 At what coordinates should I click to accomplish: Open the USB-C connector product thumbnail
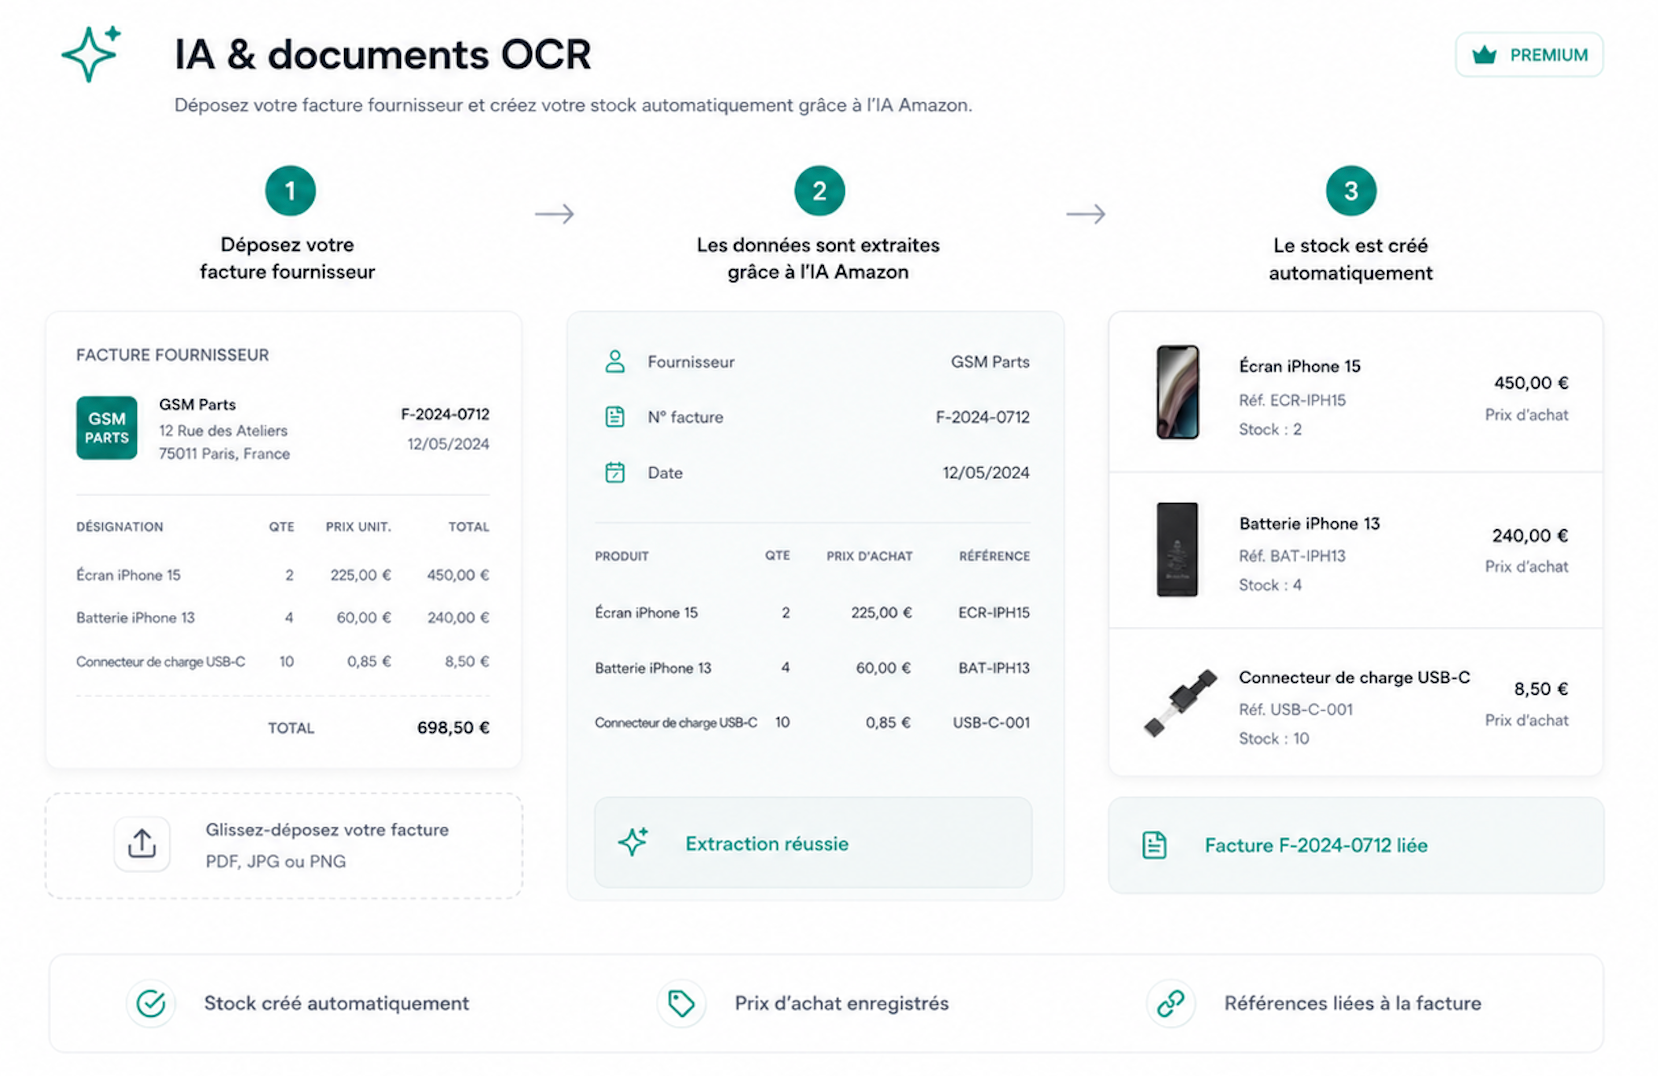coord(1180,704)
